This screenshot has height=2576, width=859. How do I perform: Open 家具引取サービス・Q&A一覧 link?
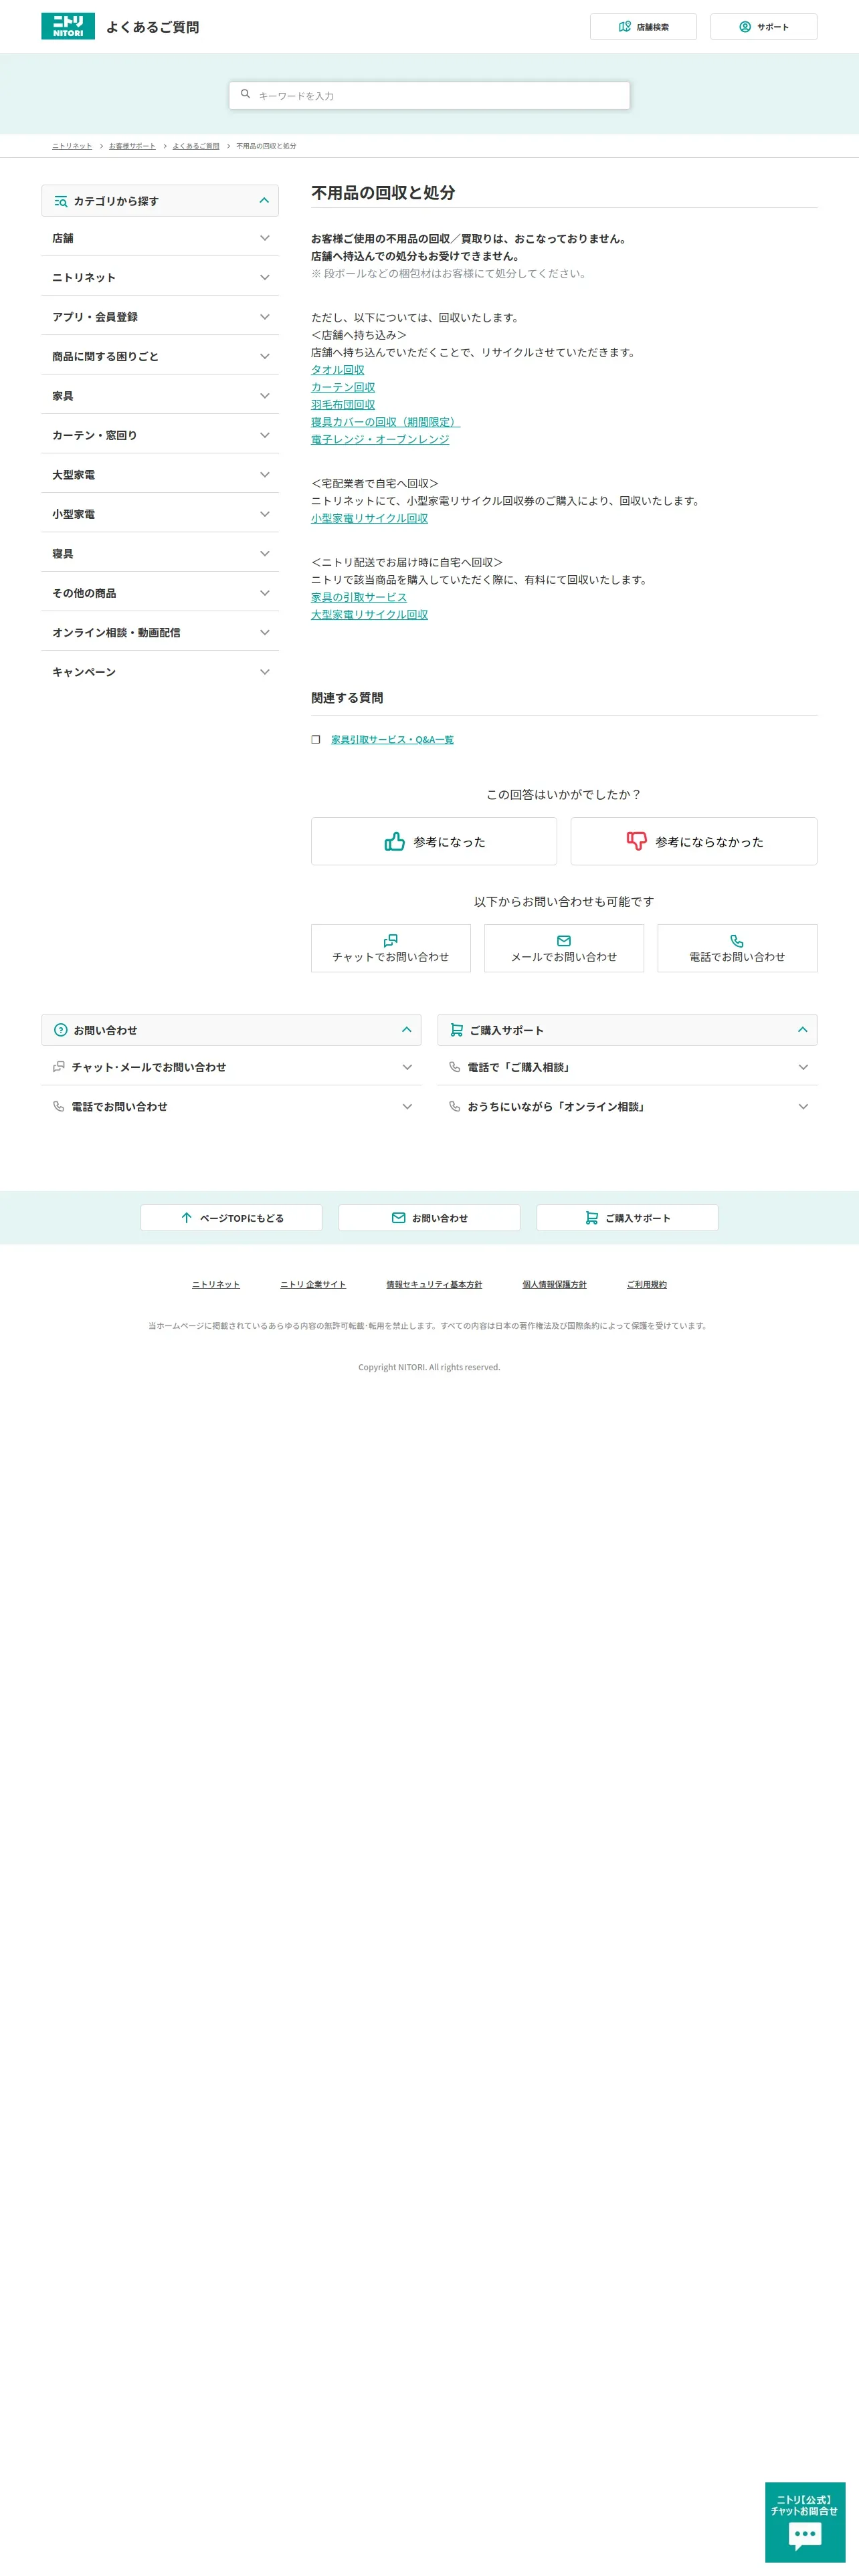392,739
